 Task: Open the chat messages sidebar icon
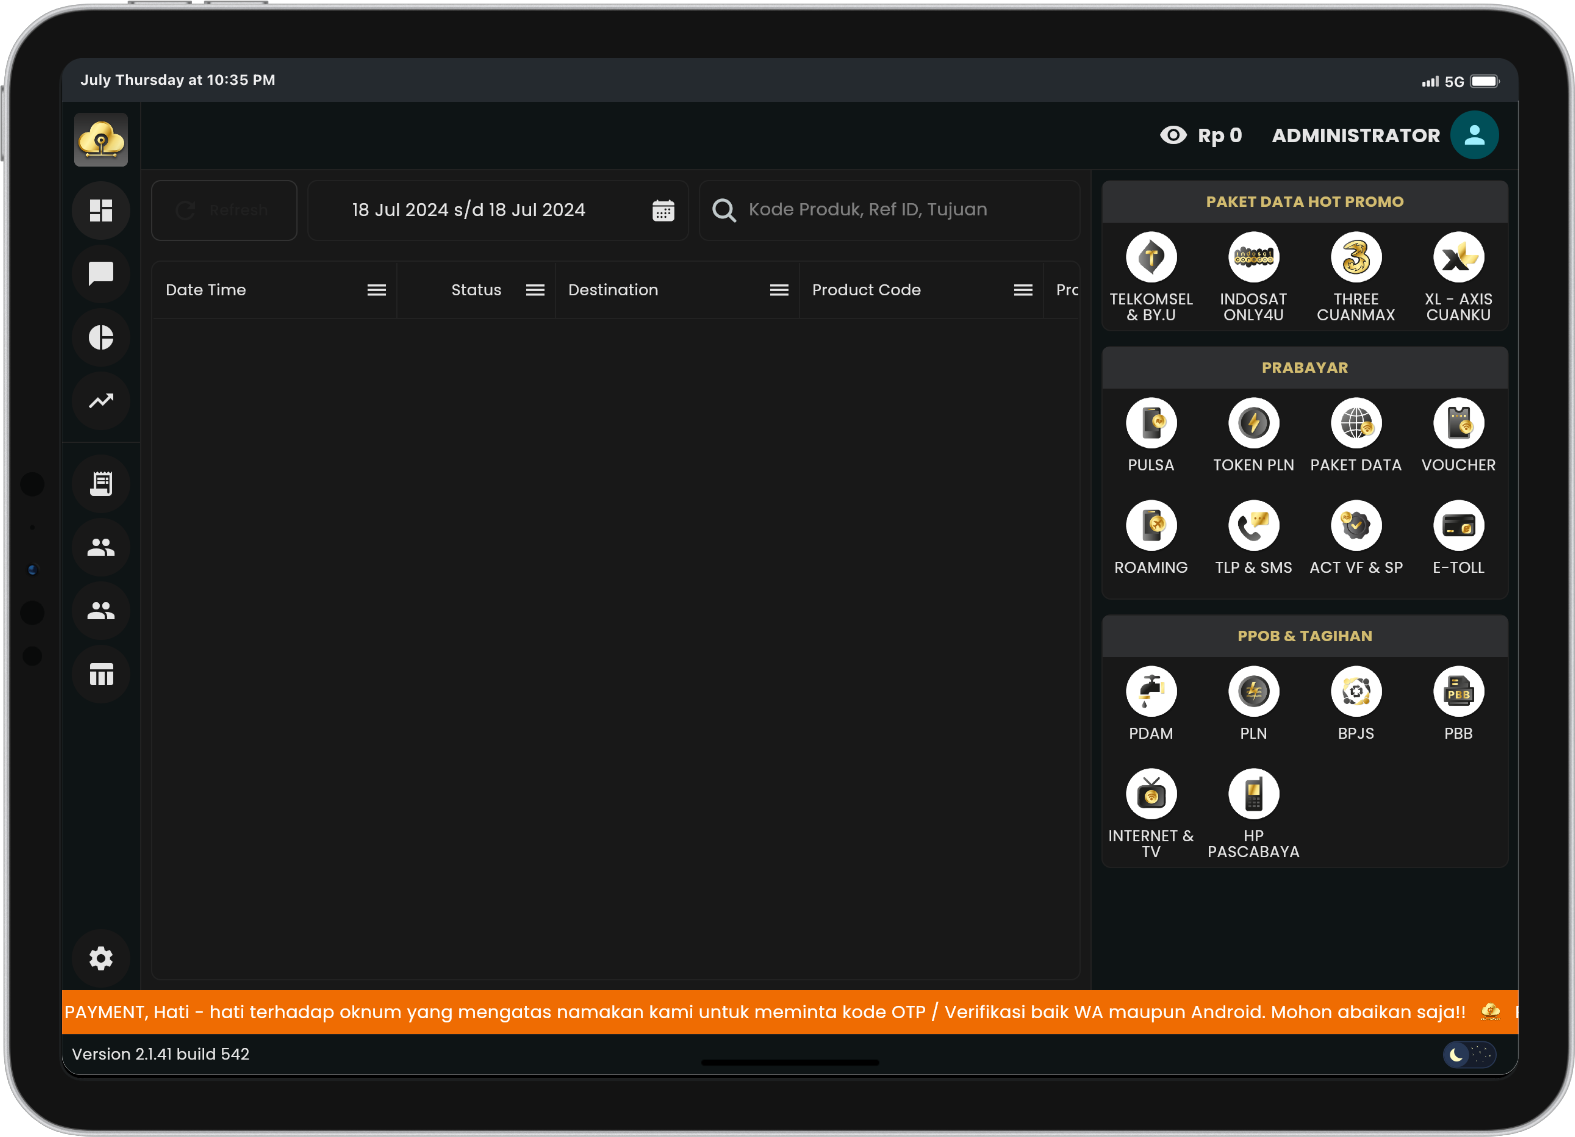click(101, 274)
